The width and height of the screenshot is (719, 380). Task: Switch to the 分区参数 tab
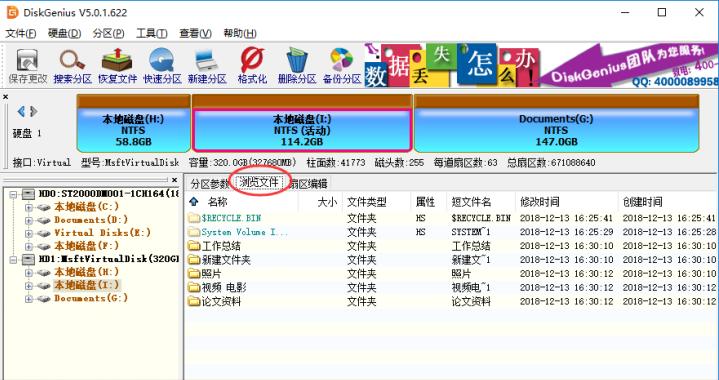(x=209, y=184)
